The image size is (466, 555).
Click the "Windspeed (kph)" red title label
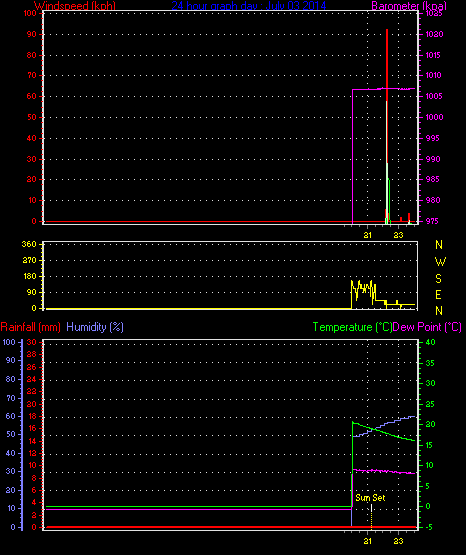click(x=75, y=5)
